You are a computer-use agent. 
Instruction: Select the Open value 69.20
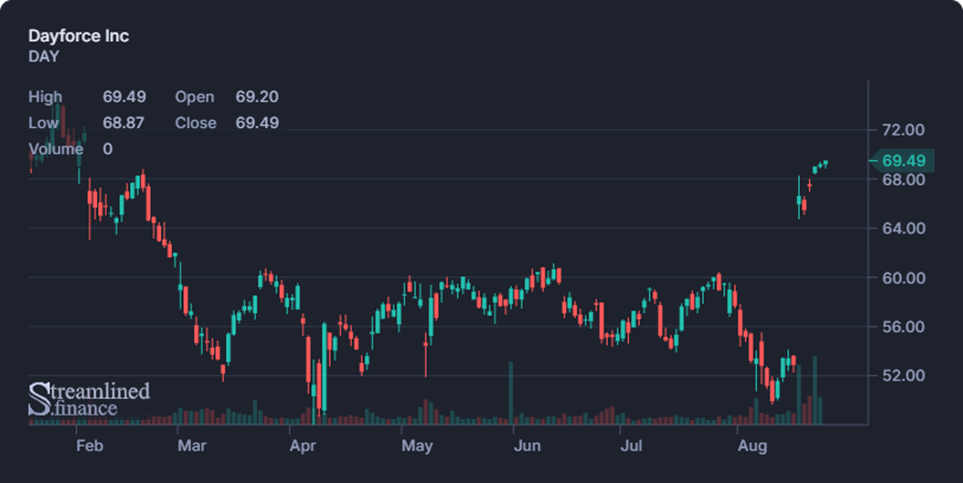click(x=257, y=97)
